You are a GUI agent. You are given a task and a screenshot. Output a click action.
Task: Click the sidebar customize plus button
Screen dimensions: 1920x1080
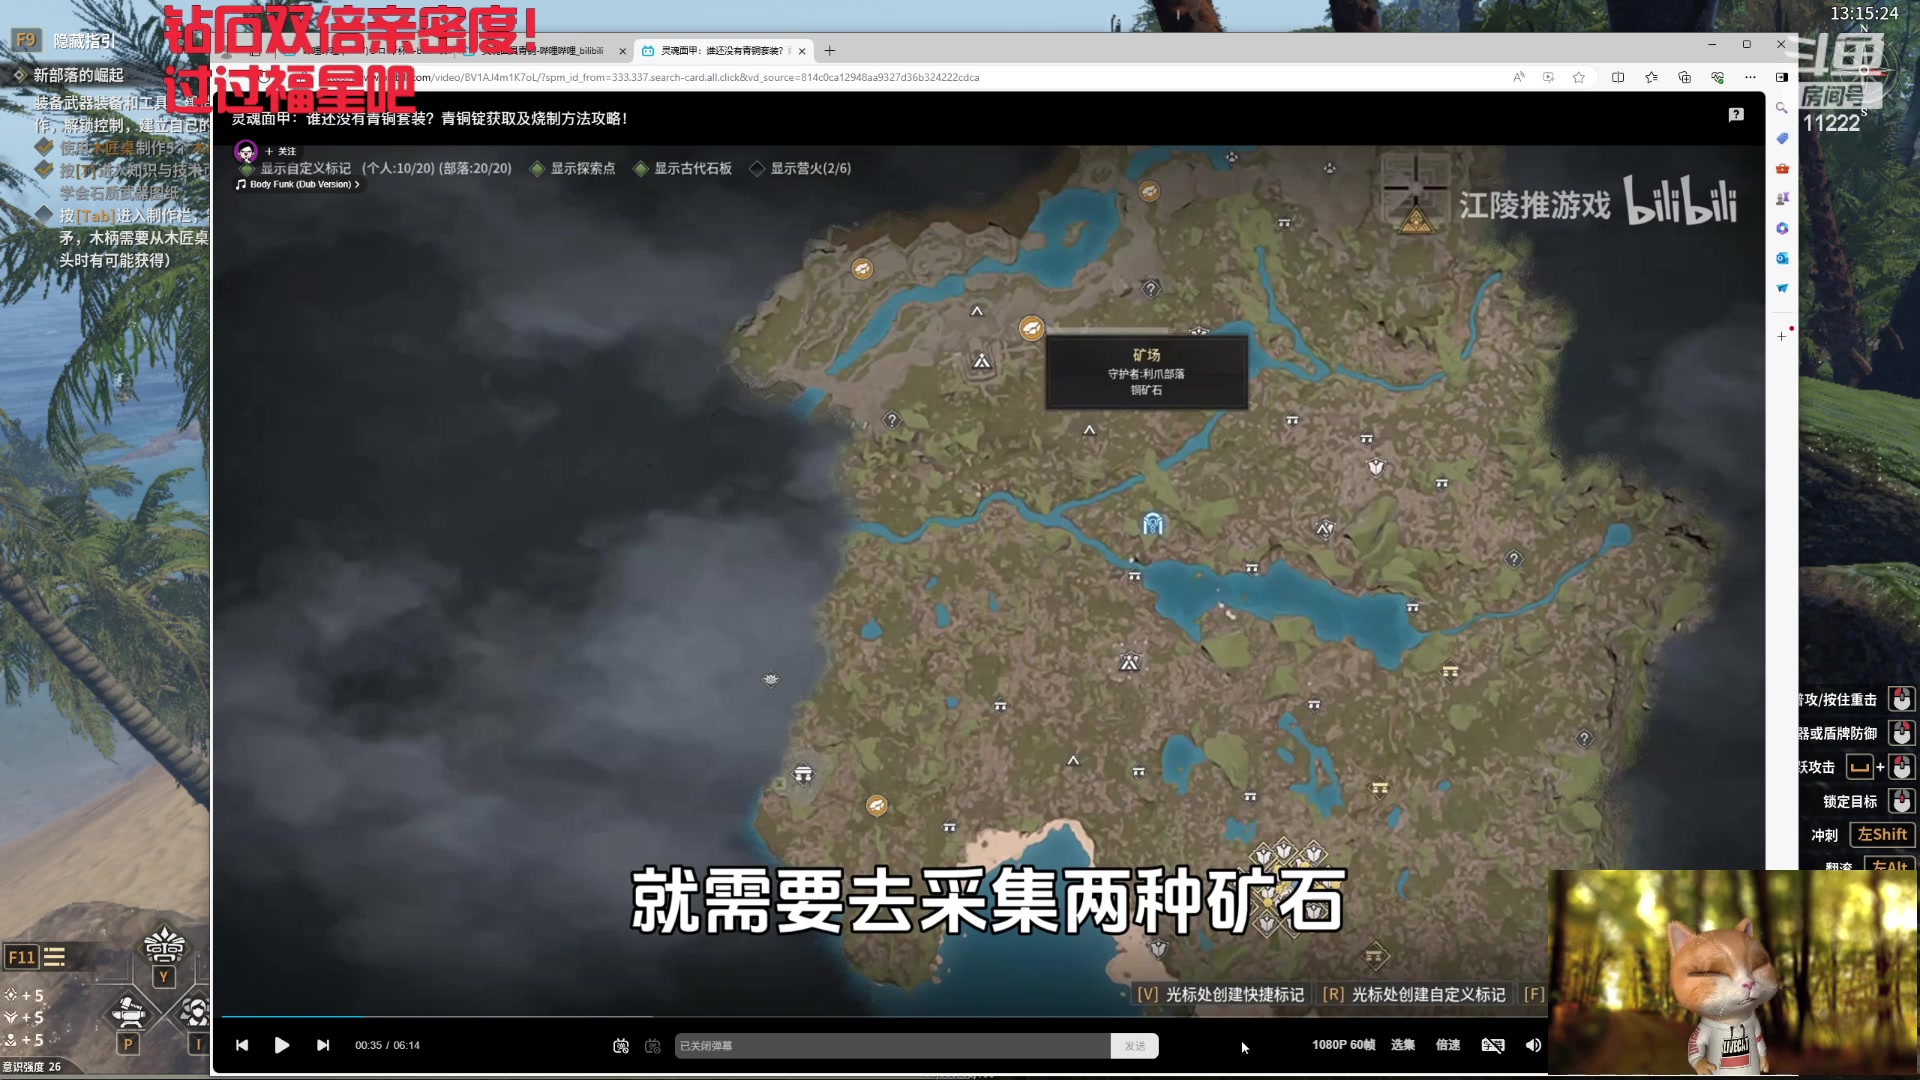pyautogui.click(x=1781, y=336)
